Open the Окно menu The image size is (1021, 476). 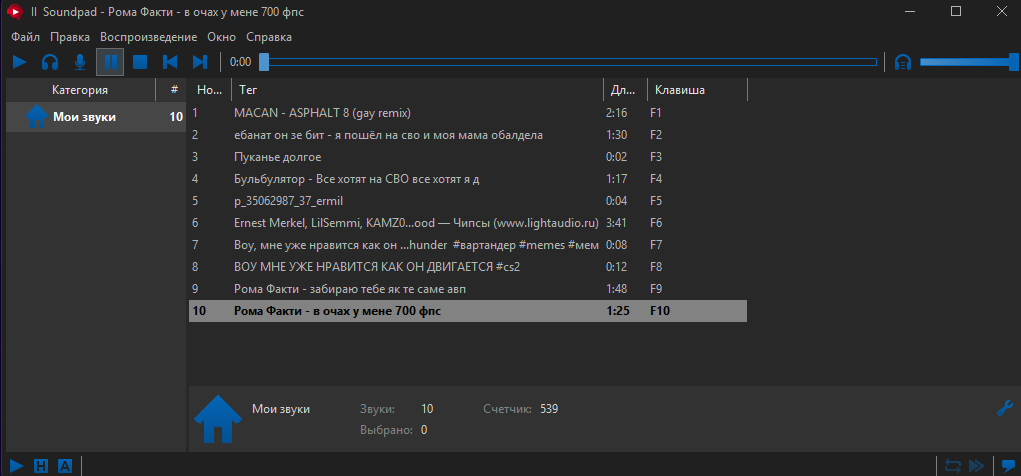click(221, 37)
